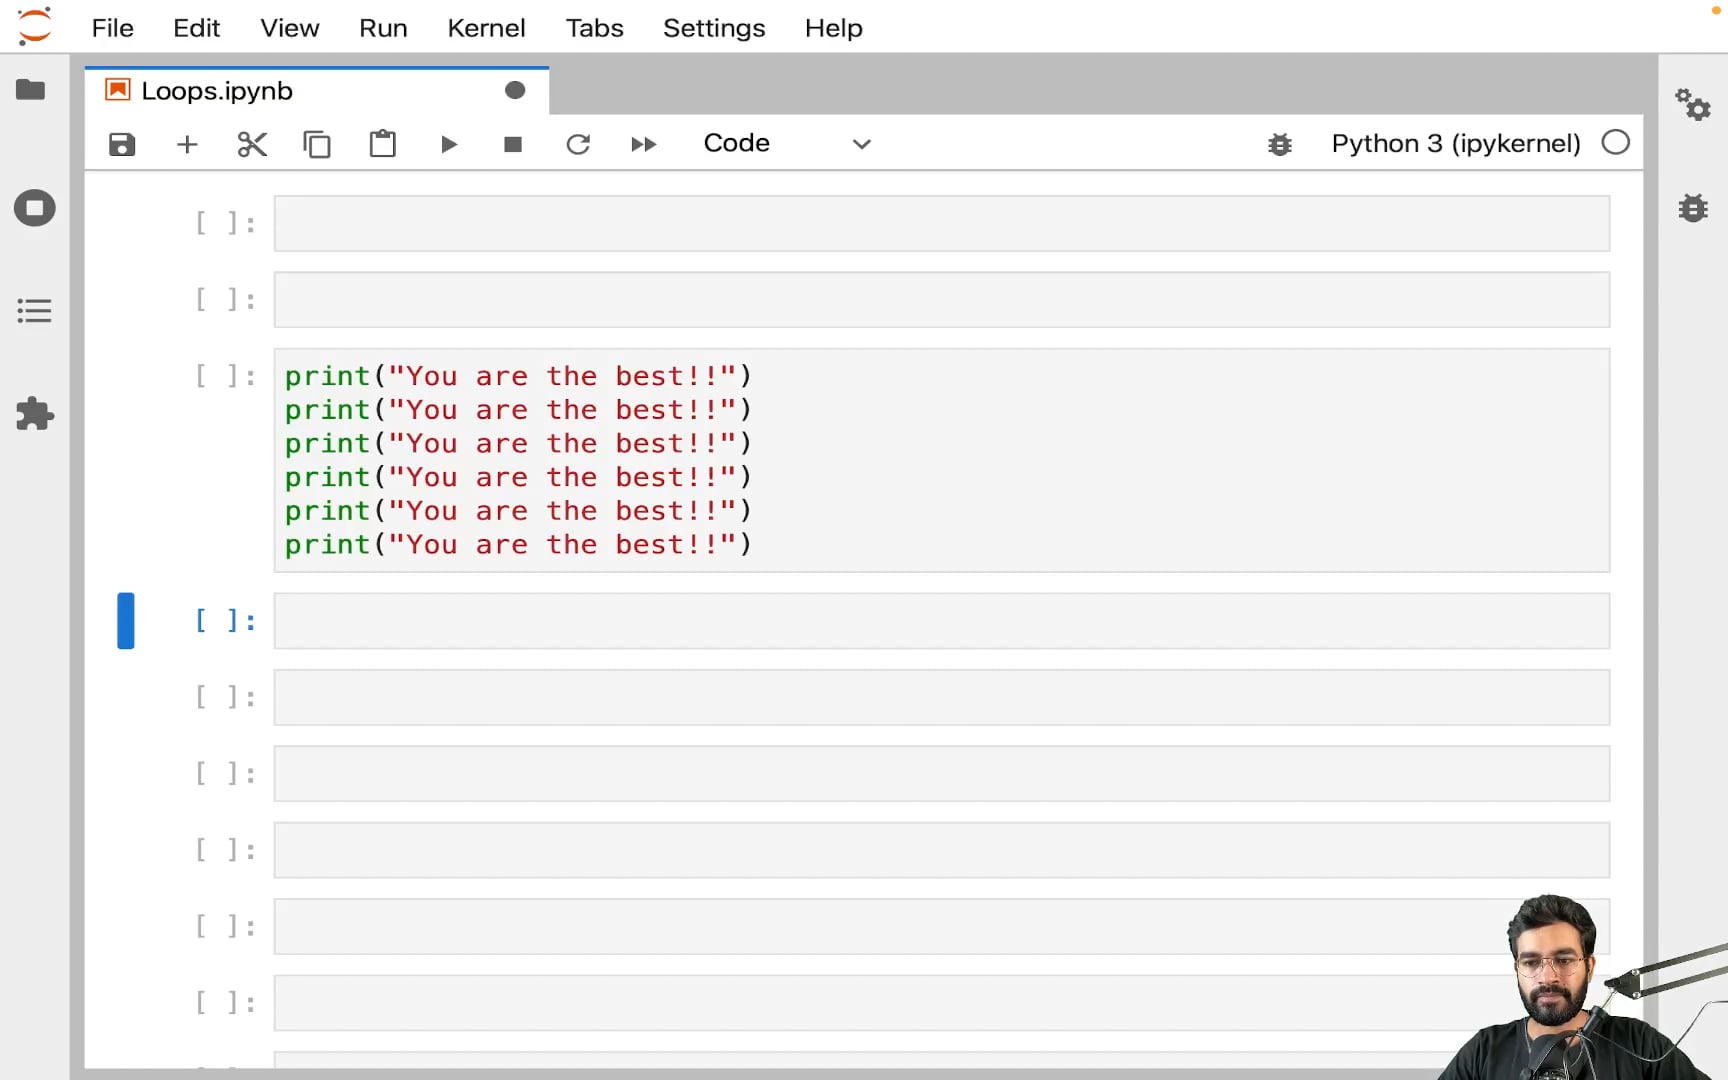
Task: Click the first print statement line
Action: pyautogui.click(x=518, y=376)
